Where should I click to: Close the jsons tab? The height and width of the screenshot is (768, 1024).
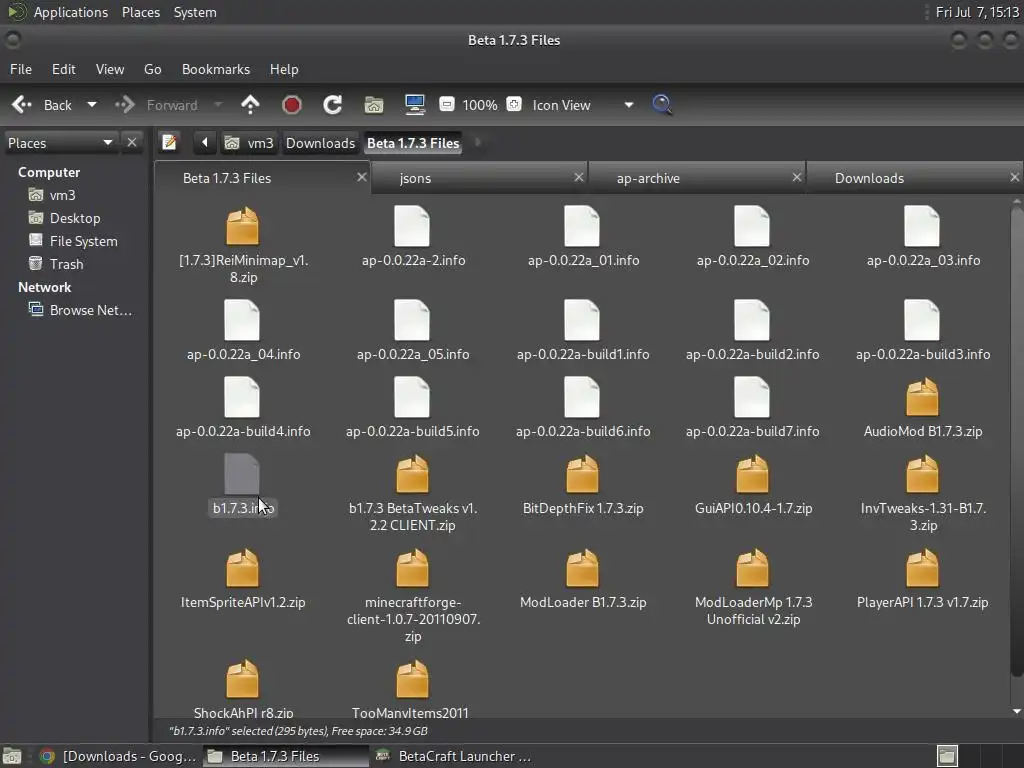579,177
